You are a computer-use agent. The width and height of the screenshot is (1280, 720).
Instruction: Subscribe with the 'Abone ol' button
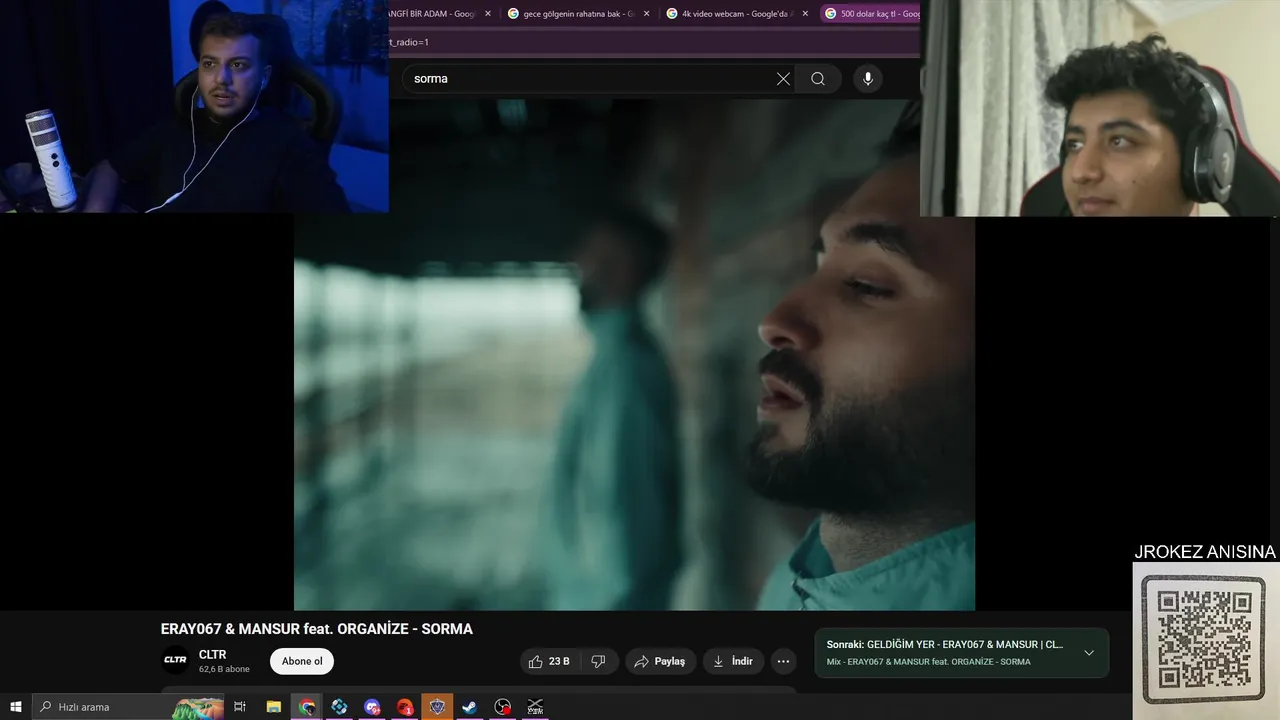click(302, 661)
